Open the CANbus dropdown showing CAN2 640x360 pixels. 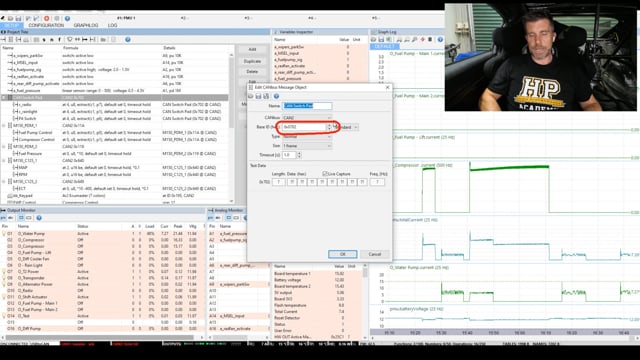point(307,118)
